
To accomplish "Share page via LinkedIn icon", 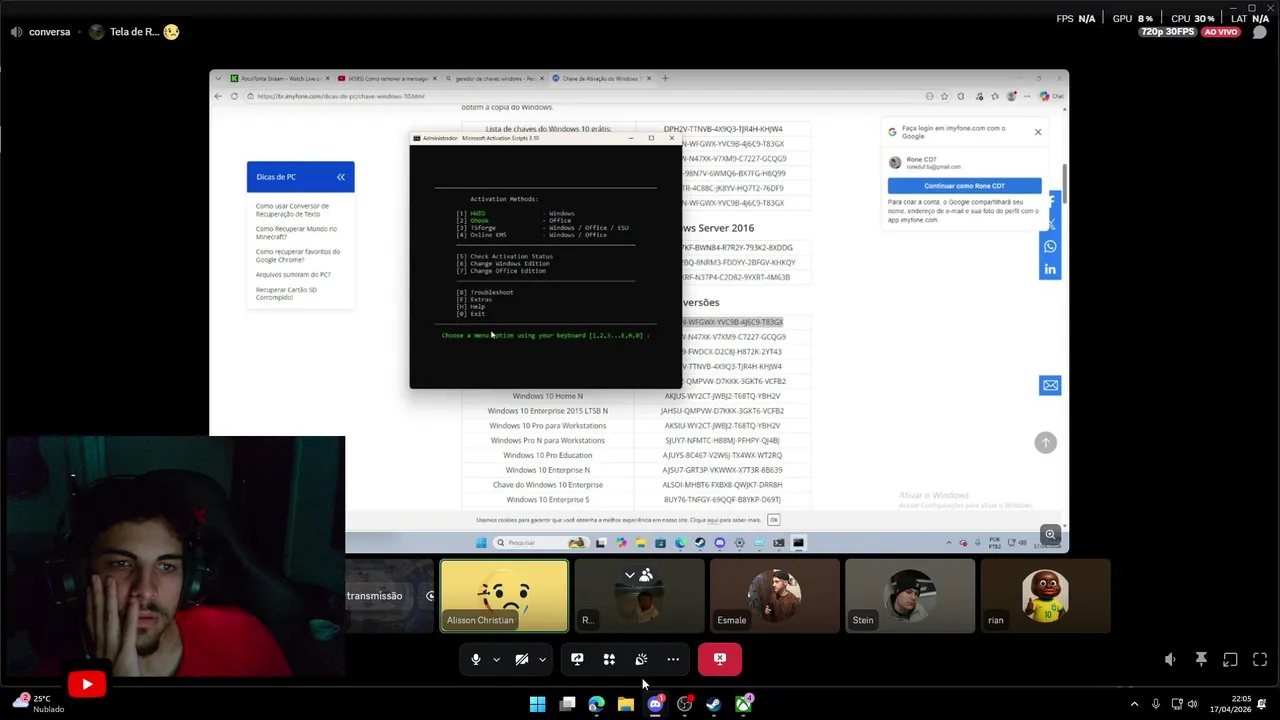I will (x=1050, y=270).
